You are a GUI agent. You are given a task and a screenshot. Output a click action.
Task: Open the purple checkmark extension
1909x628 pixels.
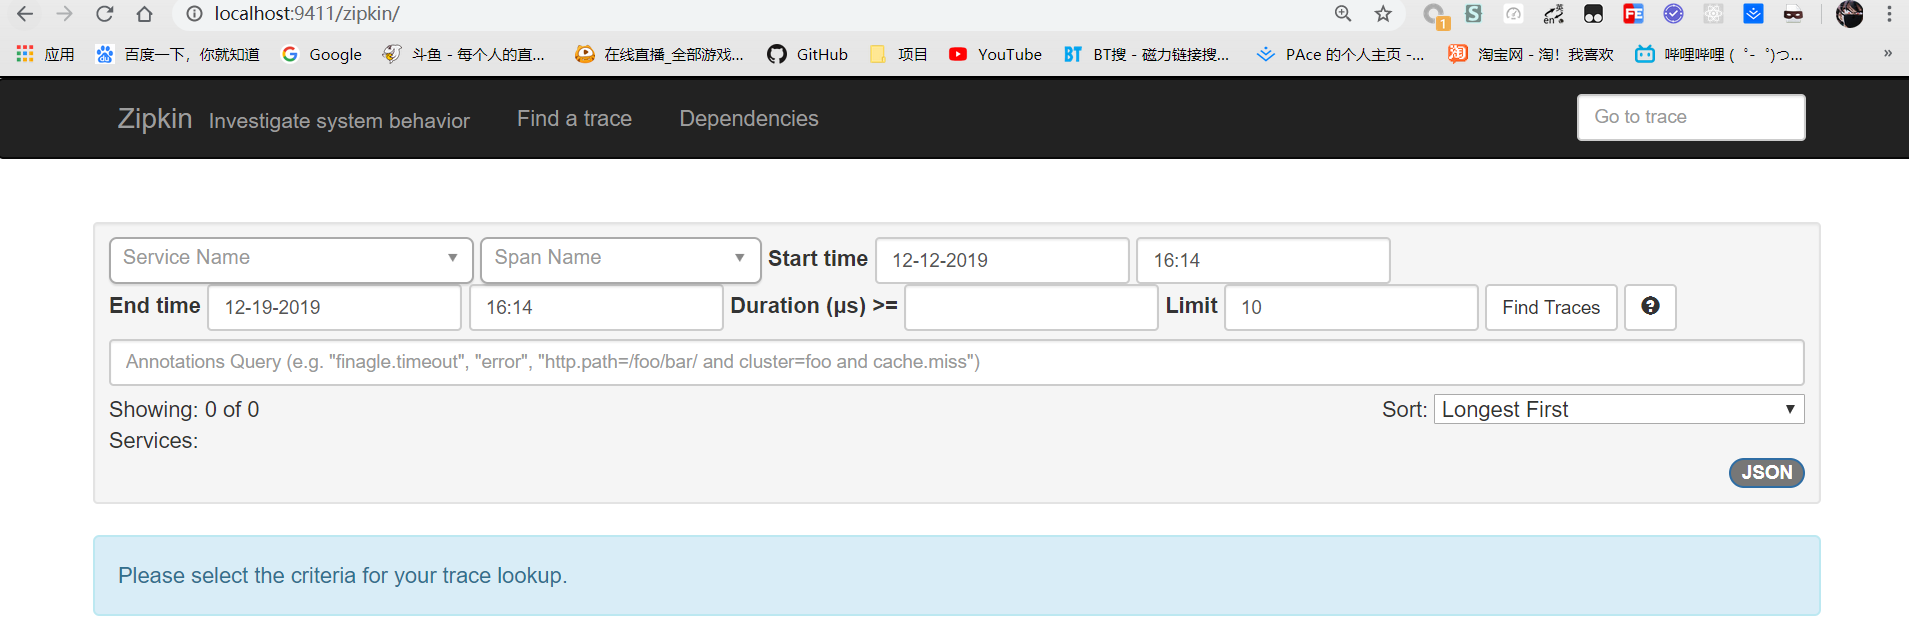coord(1673,14)
